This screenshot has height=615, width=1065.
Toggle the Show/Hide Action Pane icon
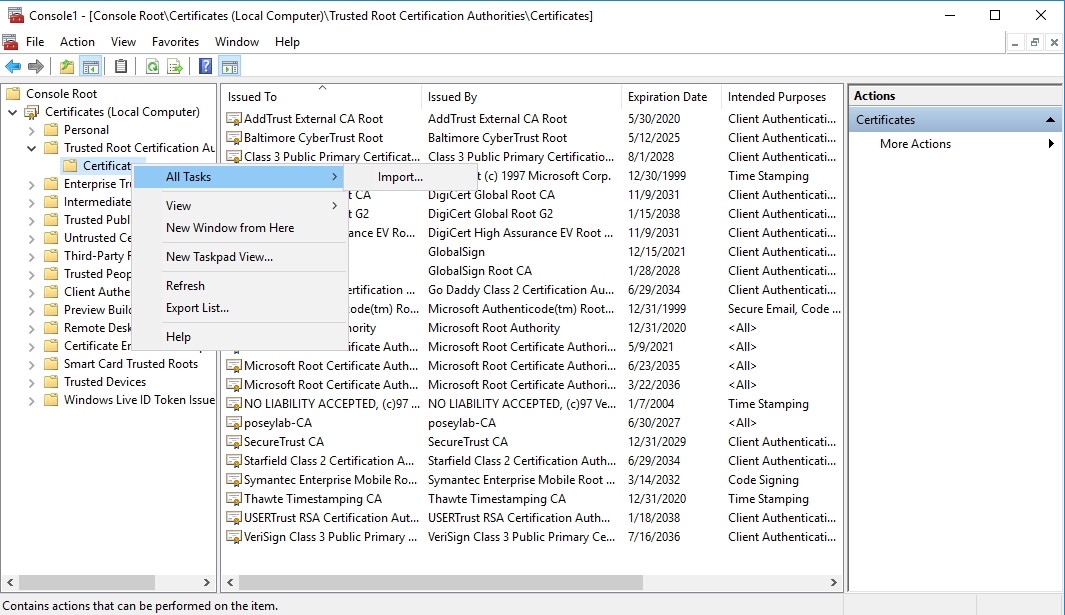(231, 66)
